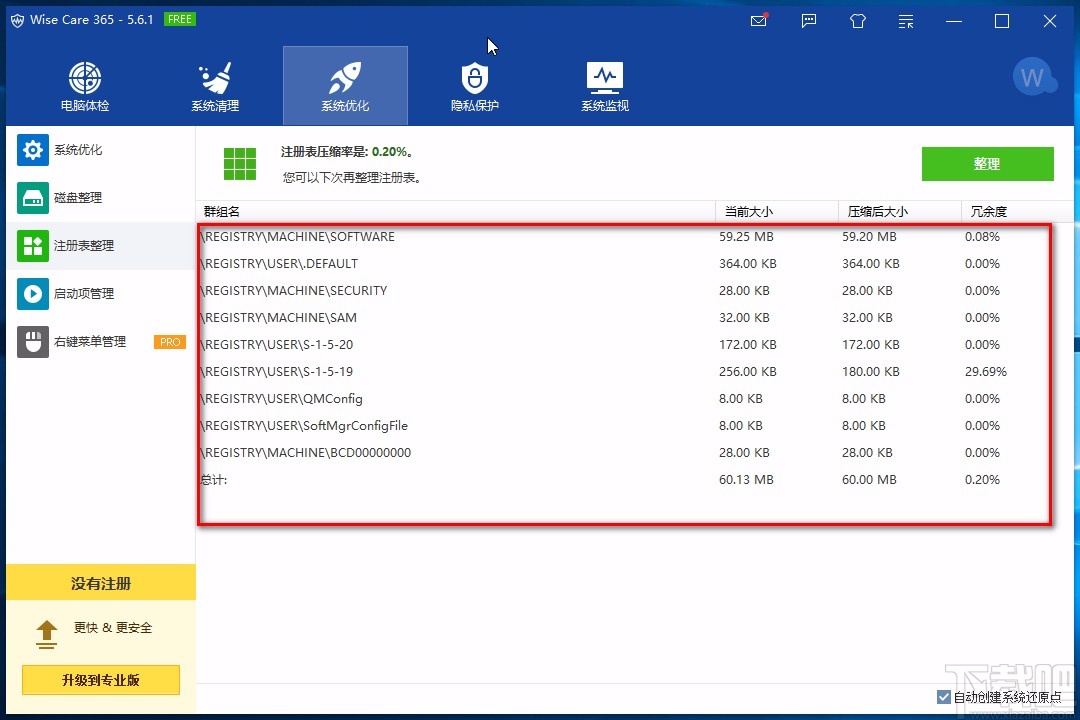Image resolution: width=1080 pixels, height=720 pixels.
Task: Click the green registry grid icon
Action: pyautogui.click(x=240, y=164)
